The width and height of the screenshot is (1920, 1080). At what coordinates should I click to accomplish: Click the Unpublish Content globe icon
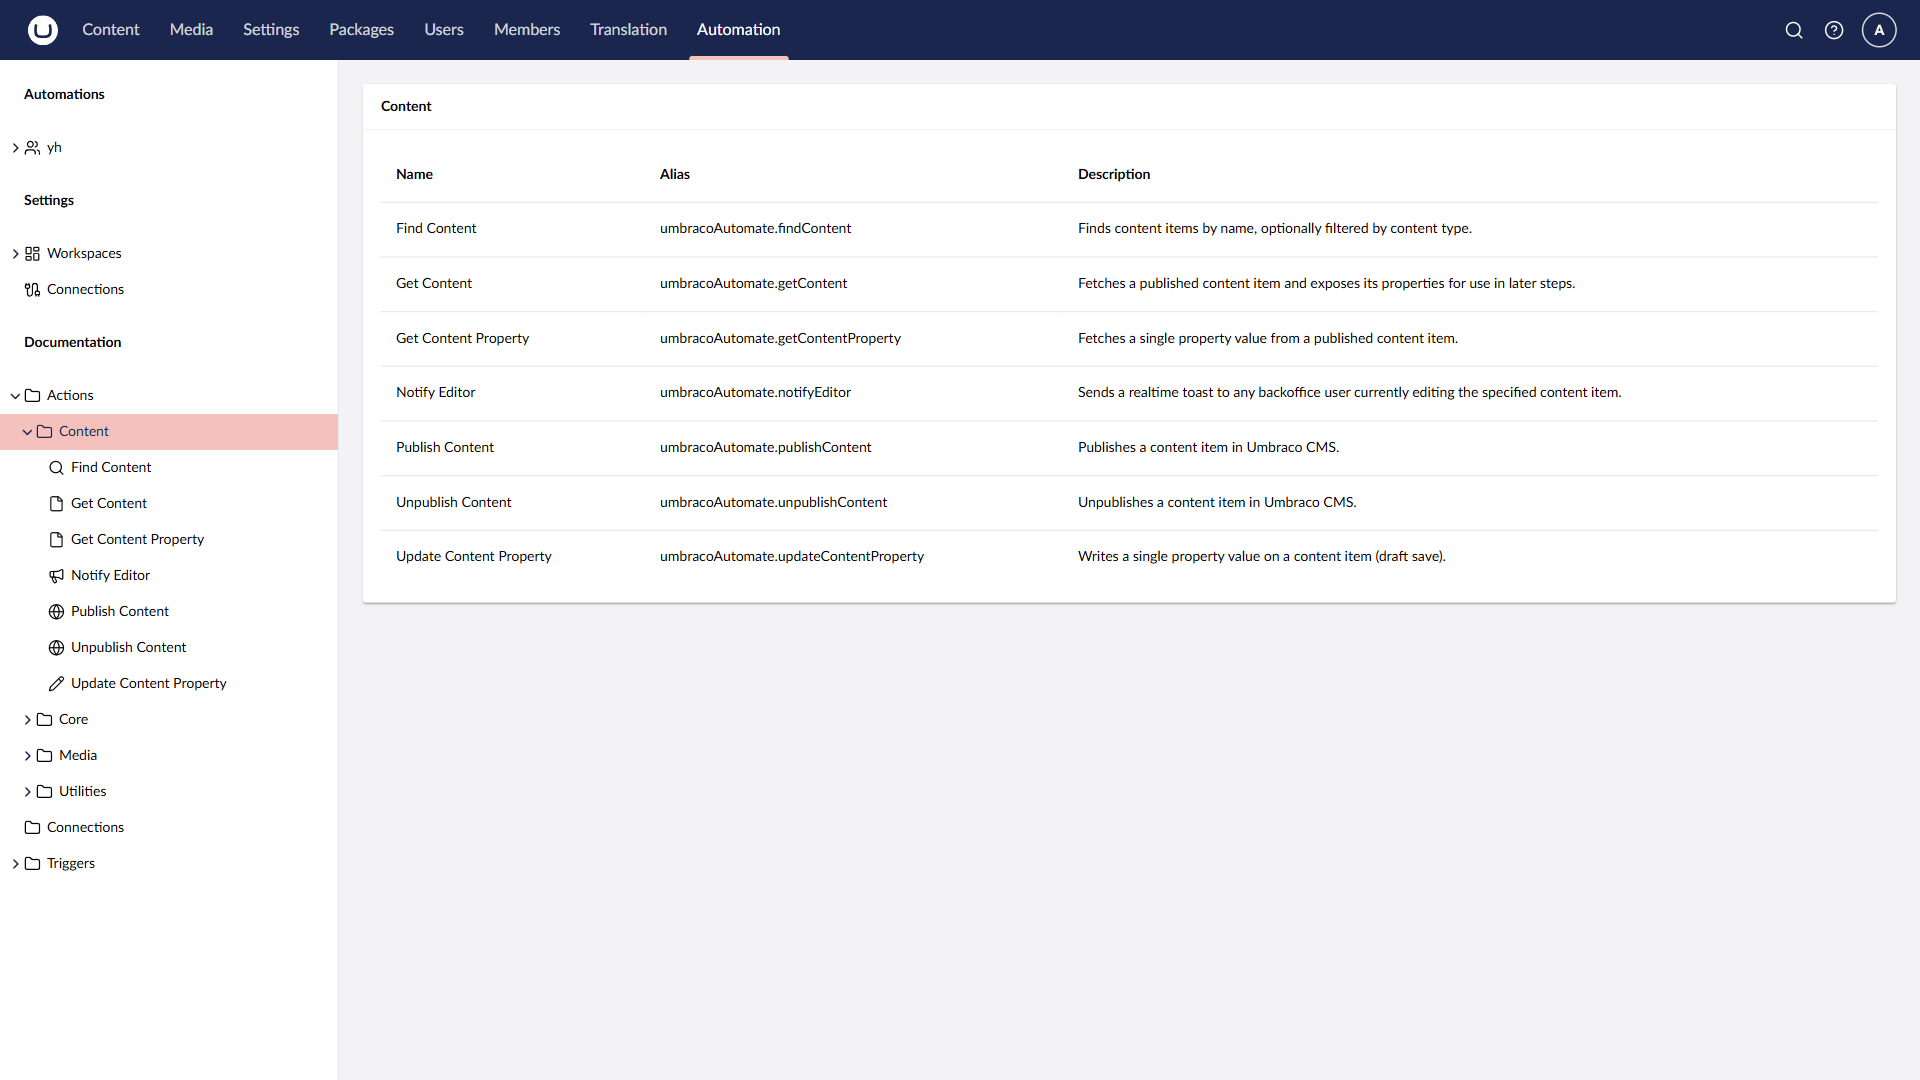57,648
